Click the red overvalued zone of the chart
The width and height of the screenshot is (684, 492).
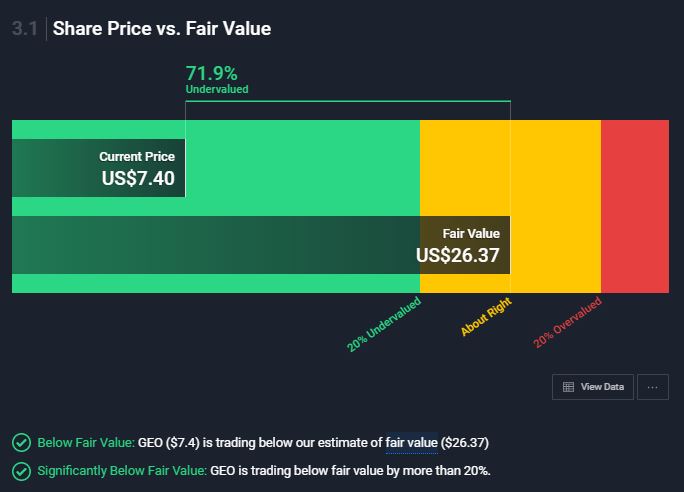click(x=634, y=206)
